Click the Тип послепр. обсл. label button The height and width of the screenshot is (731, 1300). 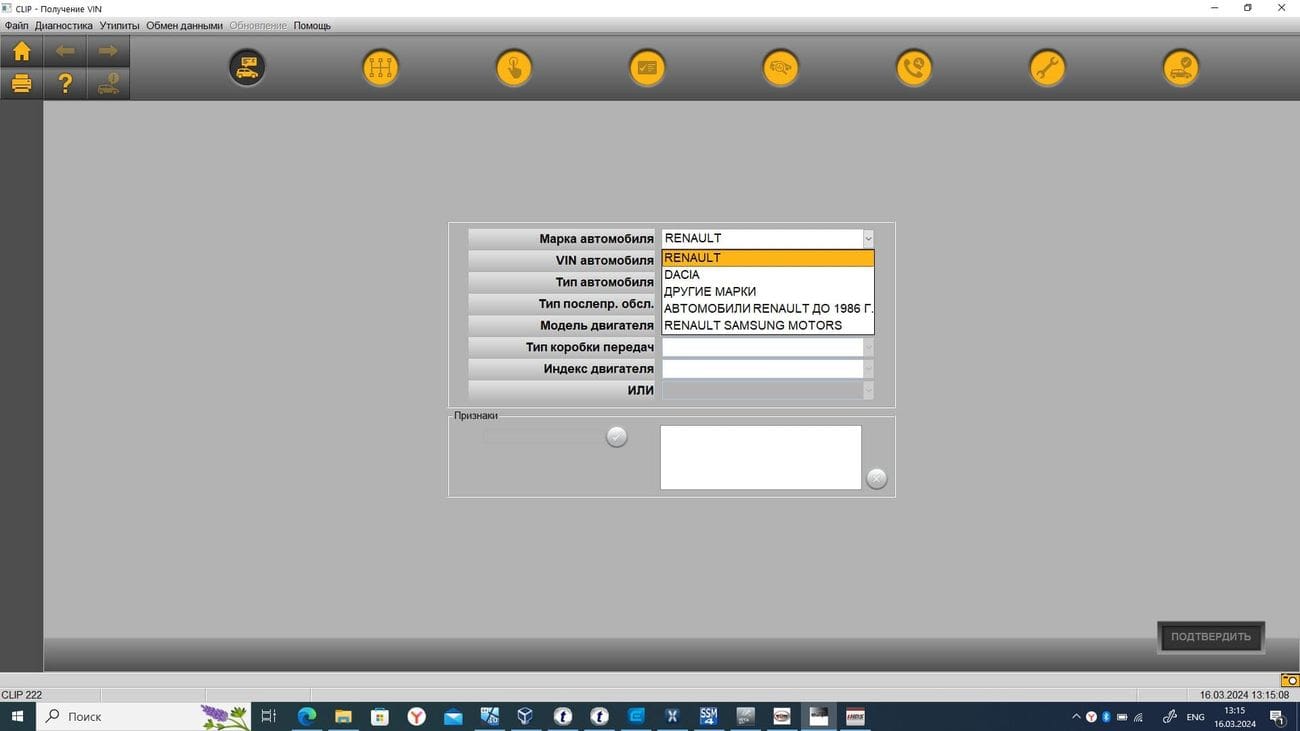point(562,304)
